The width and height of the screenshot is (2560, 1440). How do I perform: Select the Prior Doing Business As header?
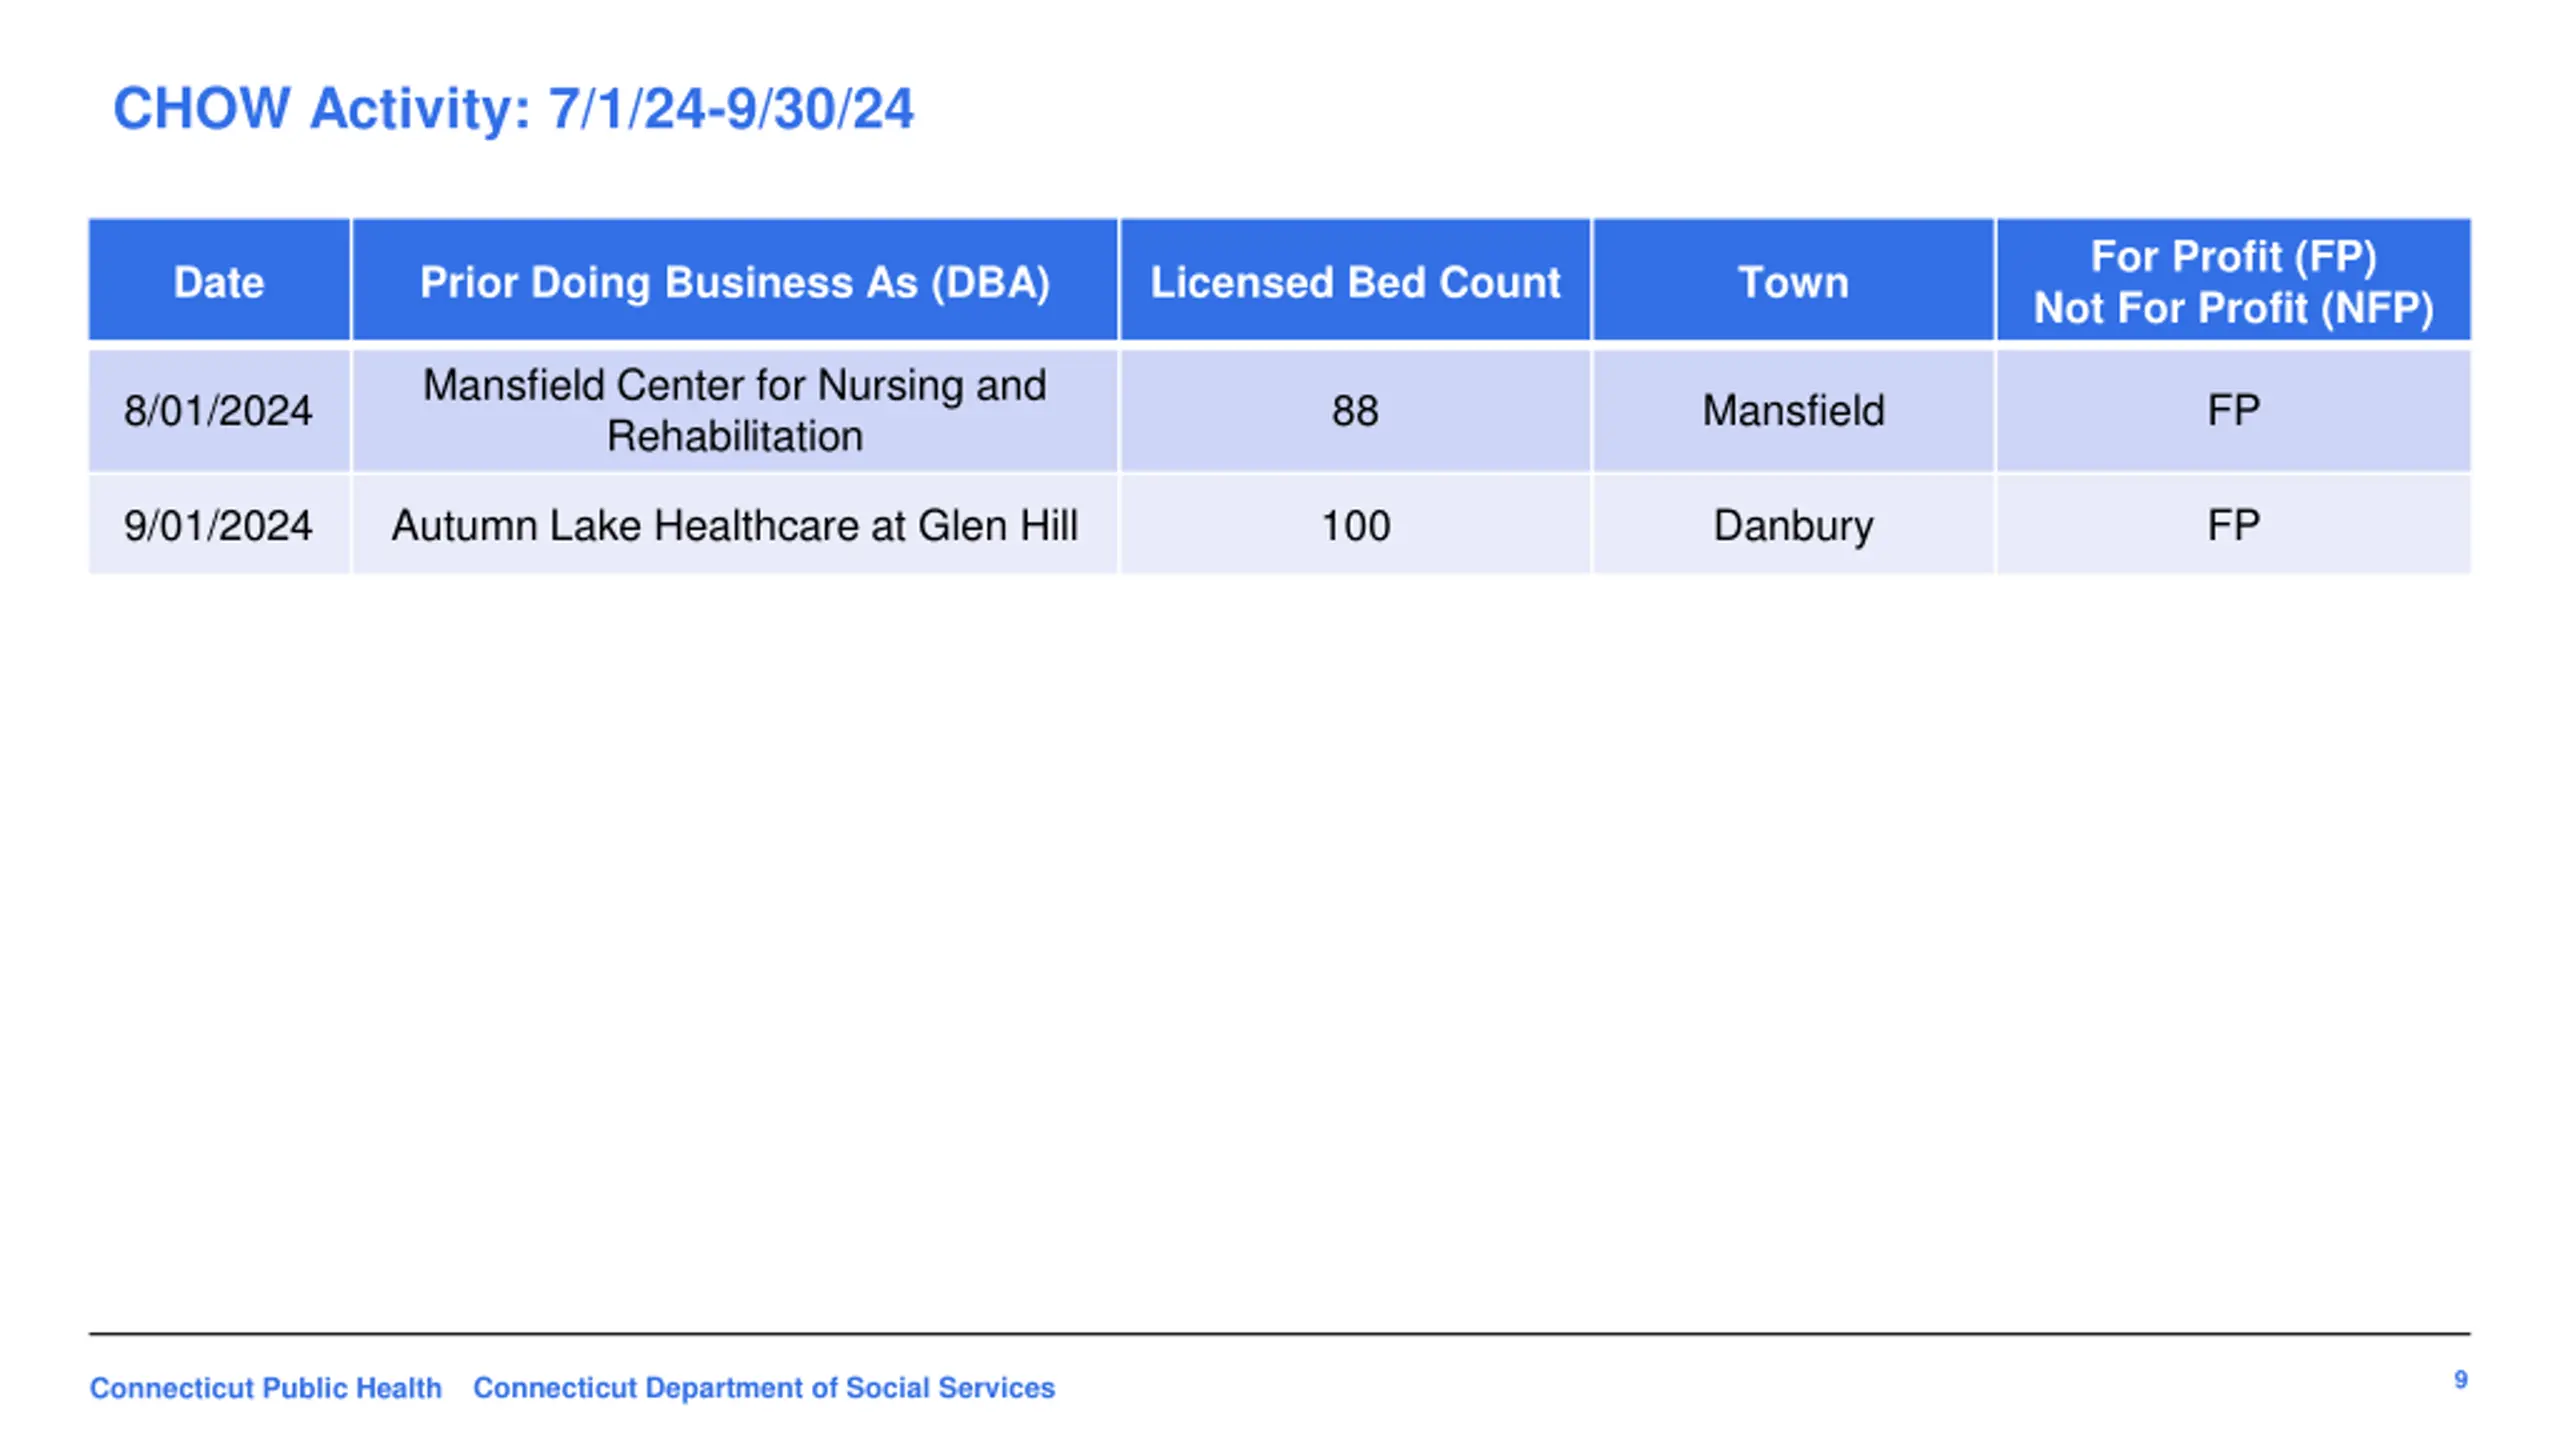coord(735,280)
